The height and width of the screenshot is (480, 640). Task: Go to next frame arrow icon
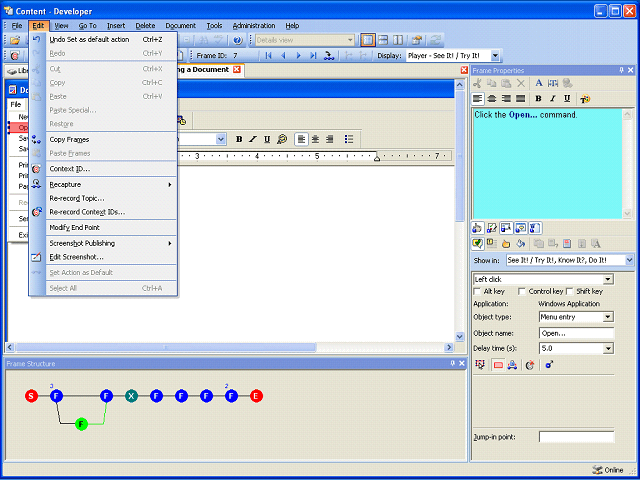(298, 56)
